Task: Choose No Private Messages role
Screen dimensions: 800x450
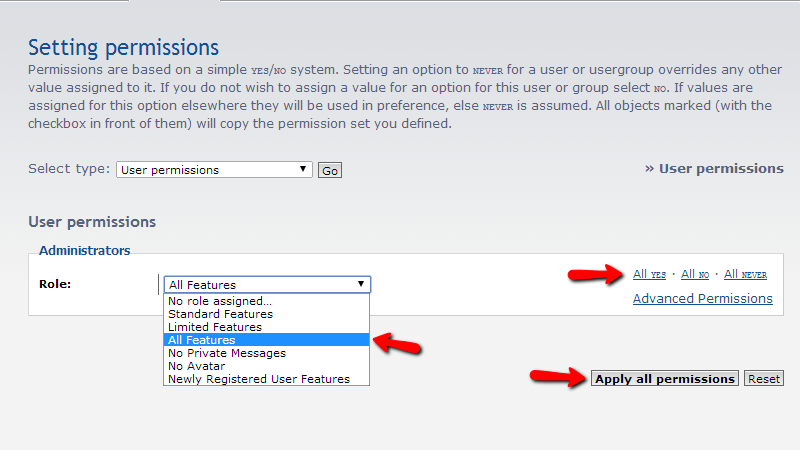Action: pyautogui.click(x=227, y=353)
